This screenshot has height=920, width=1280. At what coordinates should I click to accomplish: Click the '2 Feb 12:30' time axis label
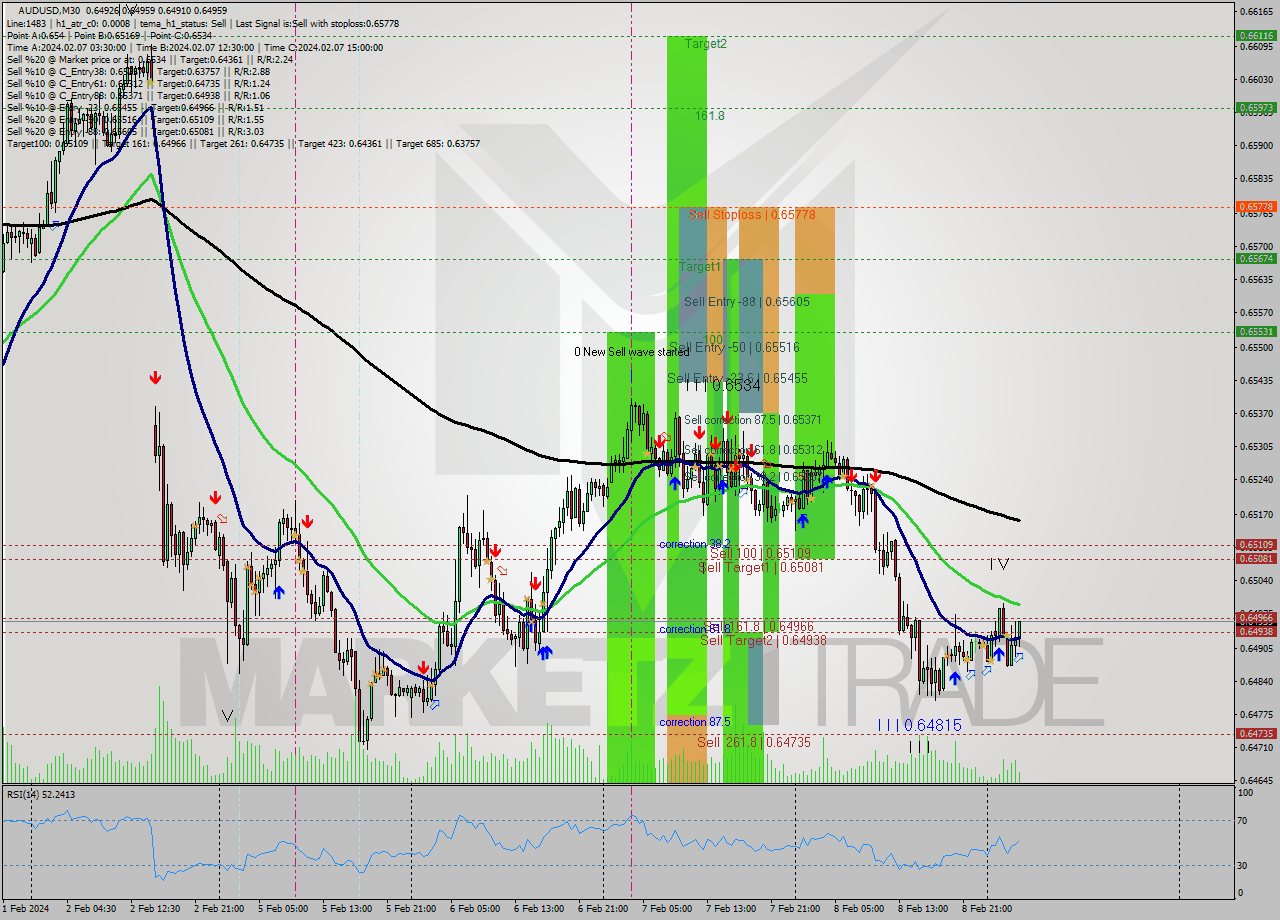[x=154, y=909]
